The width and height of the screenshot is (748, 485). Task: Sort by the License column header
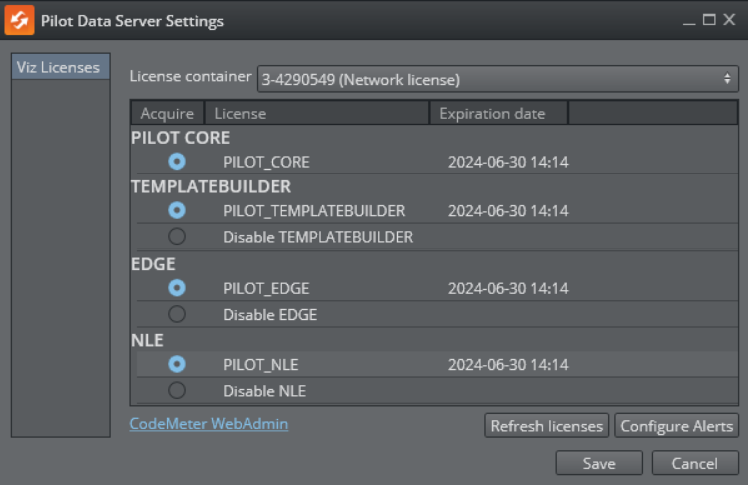(x=317, y=113)
